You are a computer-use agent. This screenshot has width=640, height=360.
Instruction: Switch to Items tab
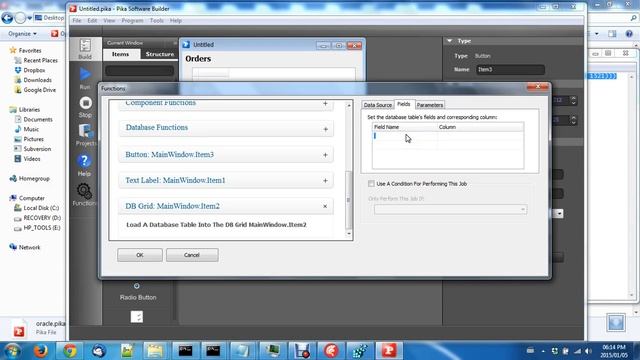[120, 54]
